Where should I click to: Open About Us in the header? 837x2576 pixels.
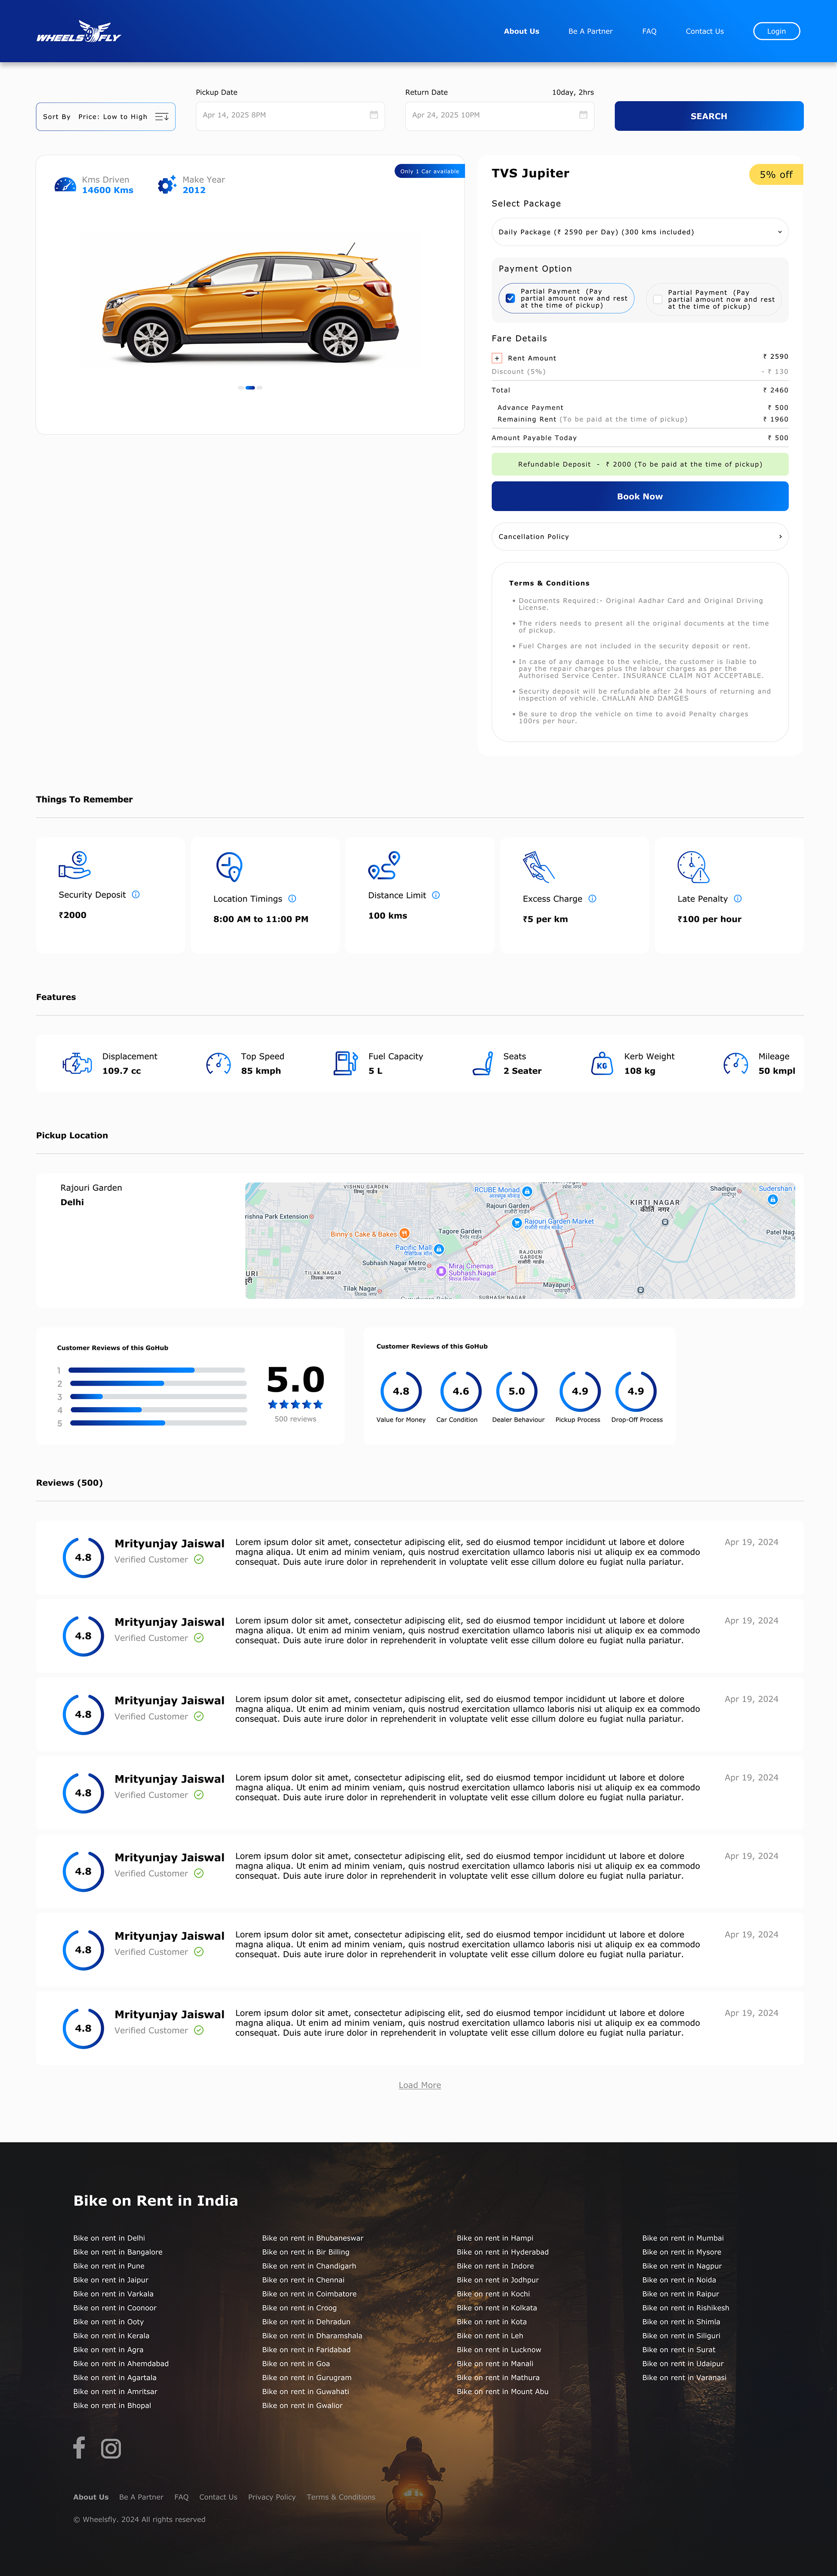tap(521, 31)
